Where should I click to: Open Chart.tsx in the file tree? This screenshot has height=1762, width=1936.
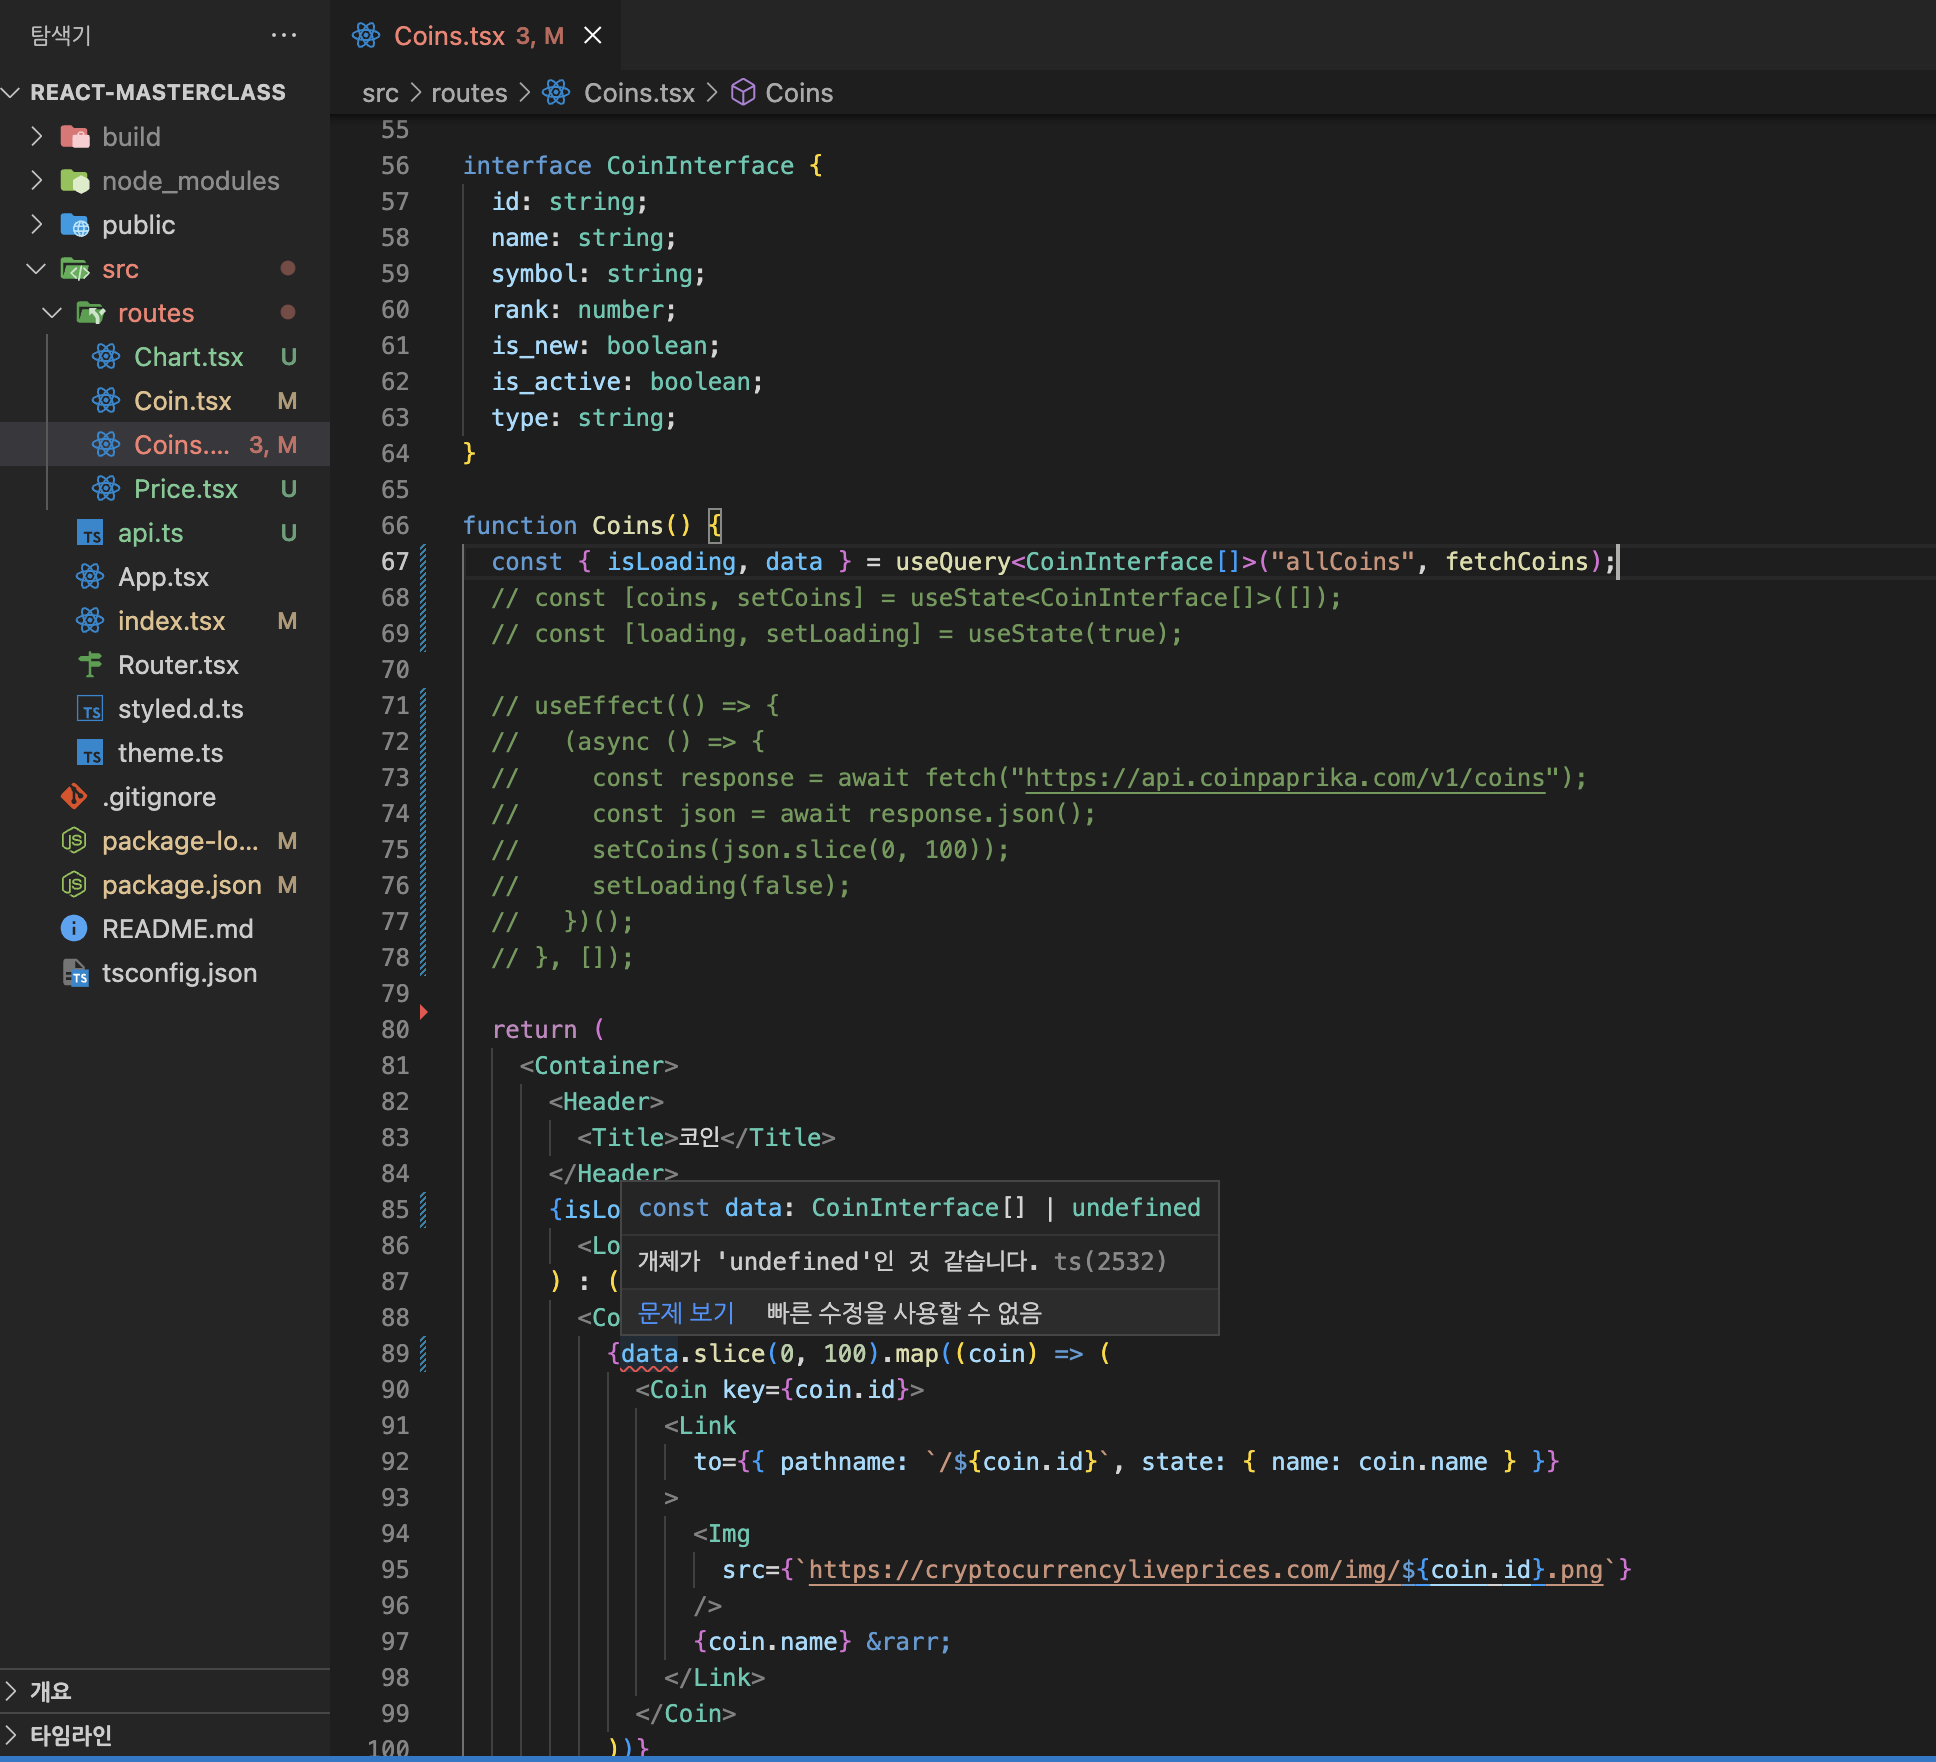(188, 357)
